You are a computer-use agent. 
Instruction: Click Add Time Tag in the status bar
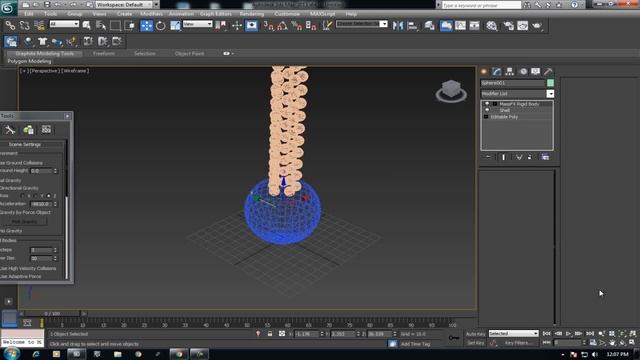[416, 344]
